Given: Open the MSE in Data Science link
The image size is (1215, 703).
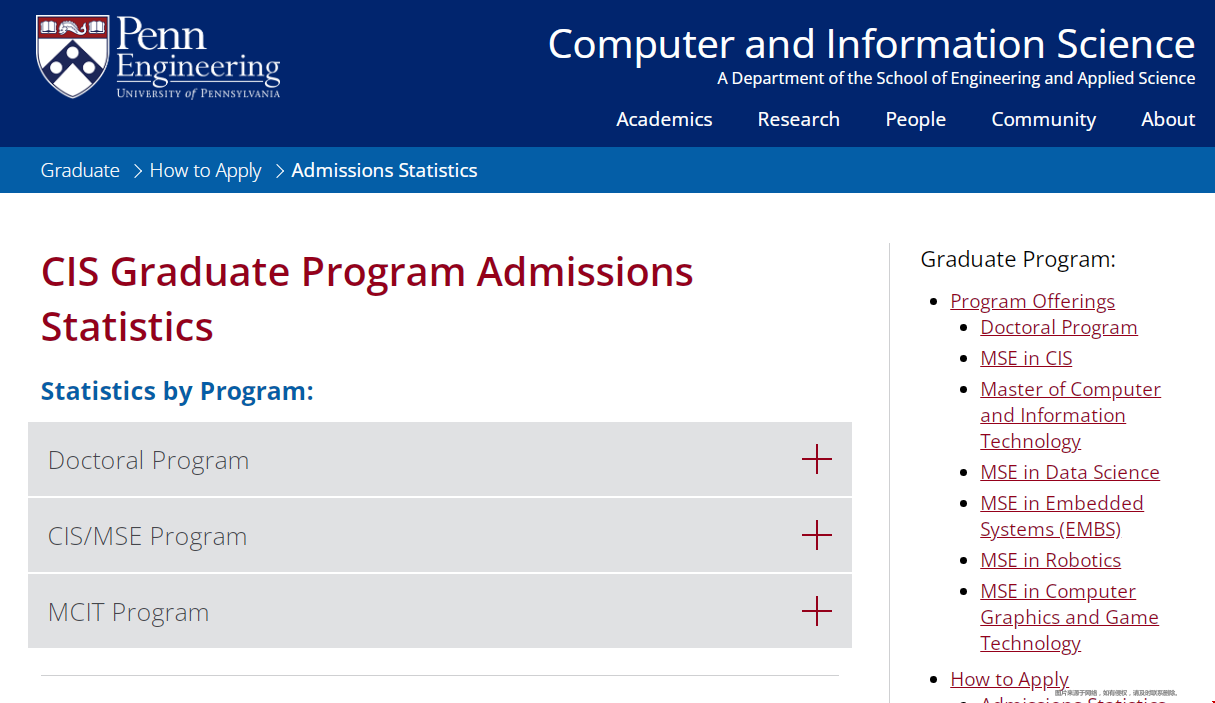Looking at the screenshot, I should (x=1069, y=472).
